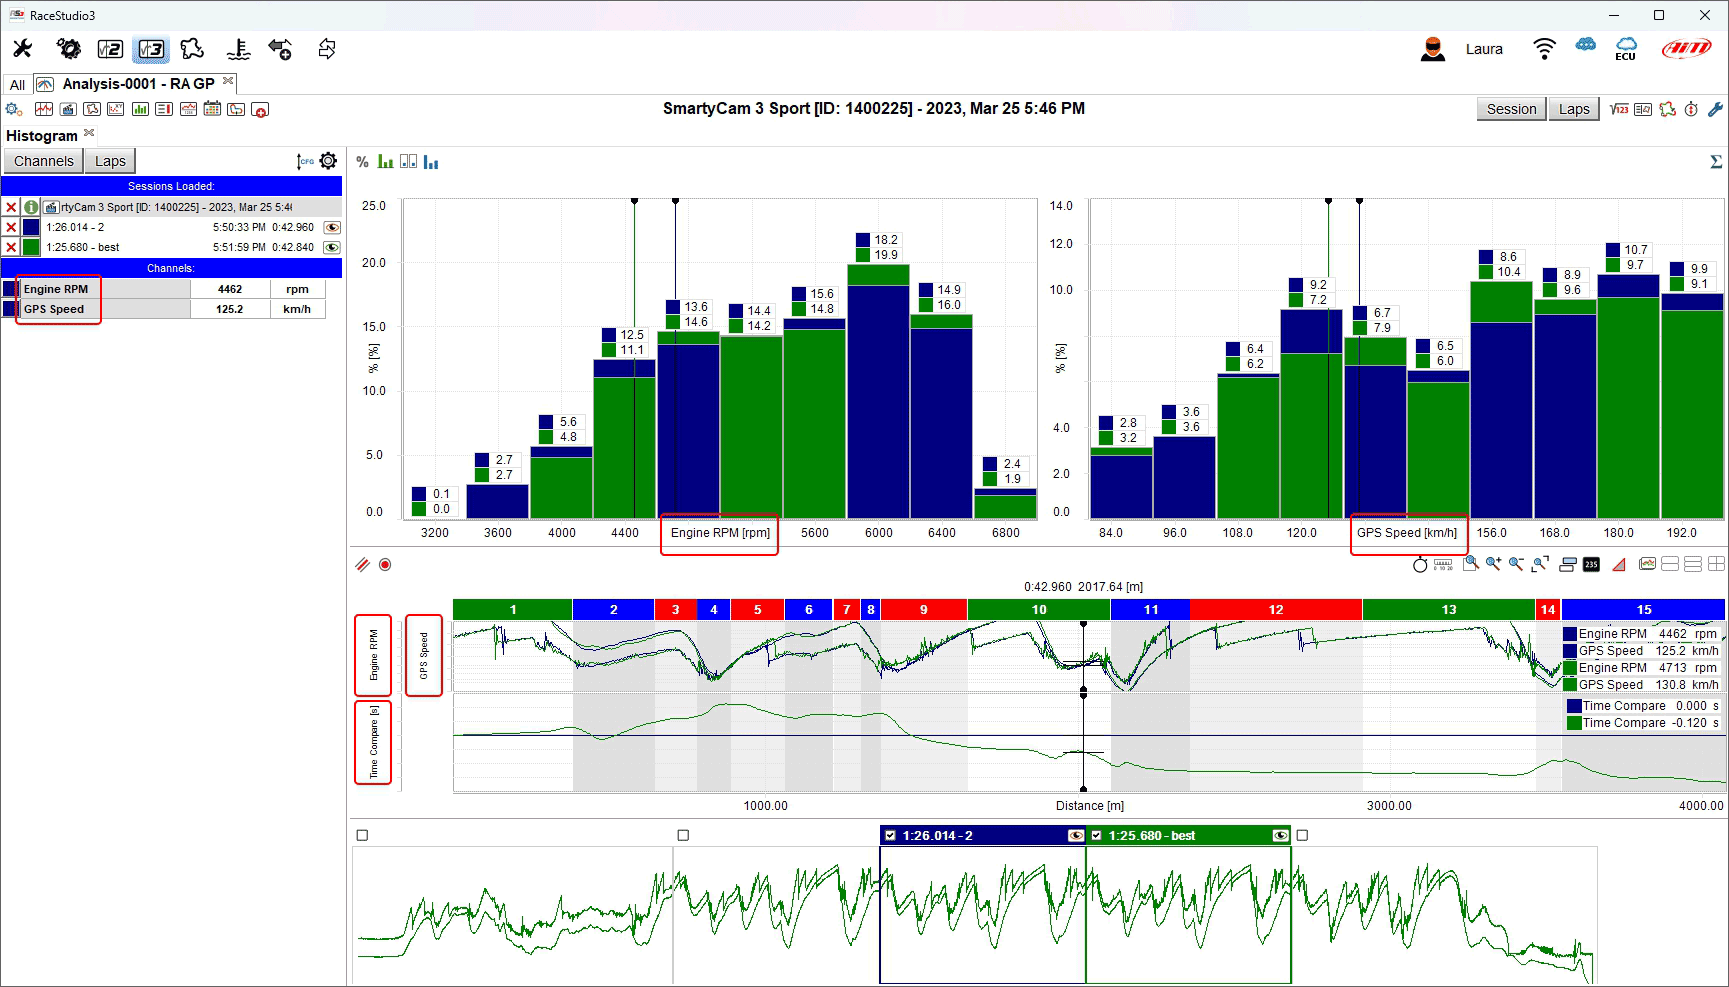This screenshot has height=987, width=1729.
Task: Remove the 1:25.680 - best lap
Action: 11,247
